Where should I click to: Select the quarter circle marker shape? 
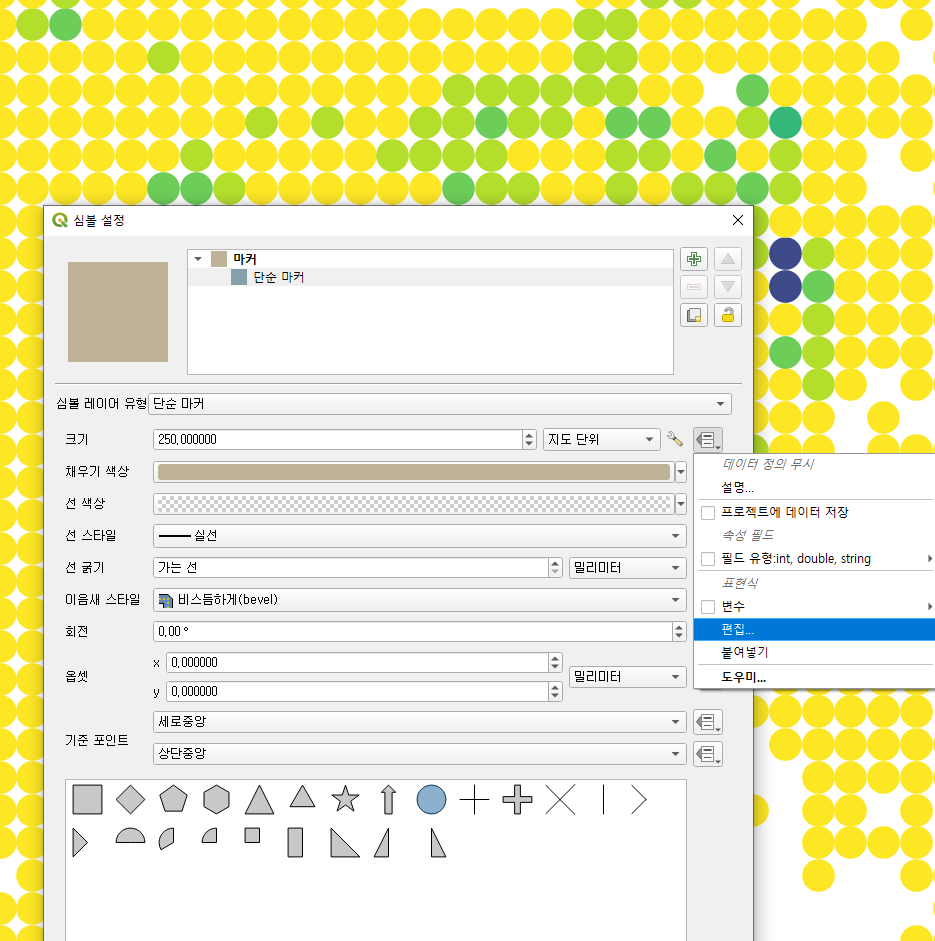point(209,835)
